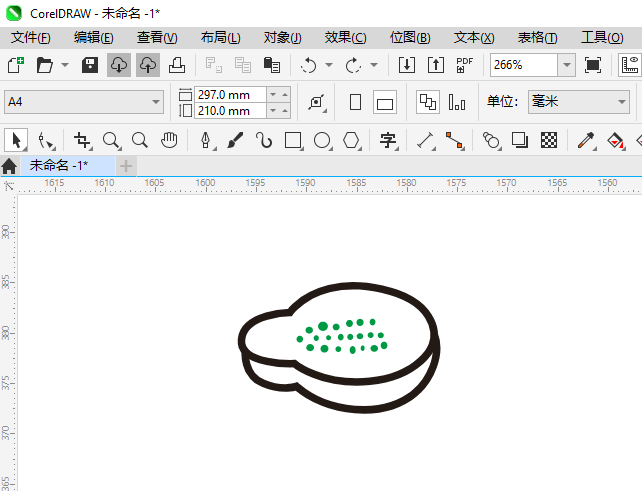This screenshot has width=642, height=491.
Task: Toggle rulers display icon
Action: pyautogui.click(x=630, y=65)
